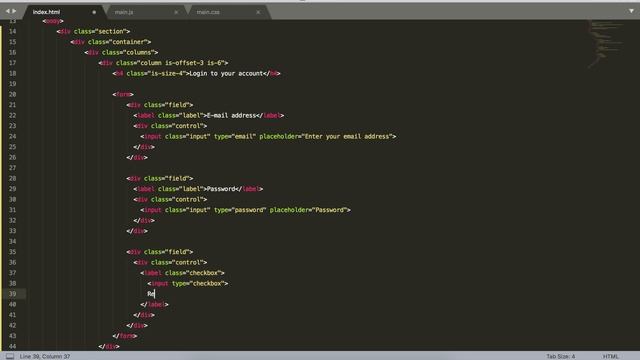Click the minimap code preview
Image resolution: width=640 pixels, height=360 pixels.
pyautogui.click(x=606, y=44)
